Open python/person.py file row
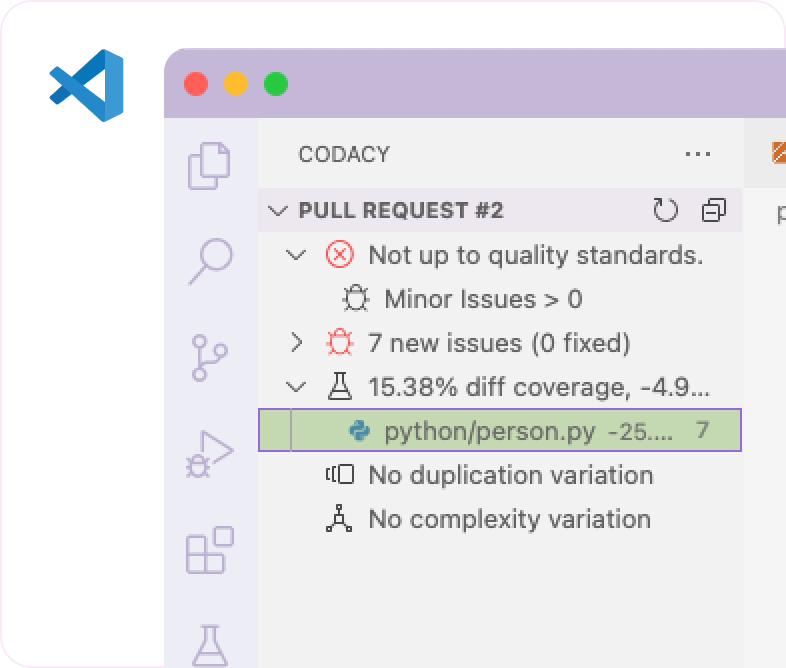The width and height of the screenshot is (786, 668). pyautogui.click(x=500, y=430)
